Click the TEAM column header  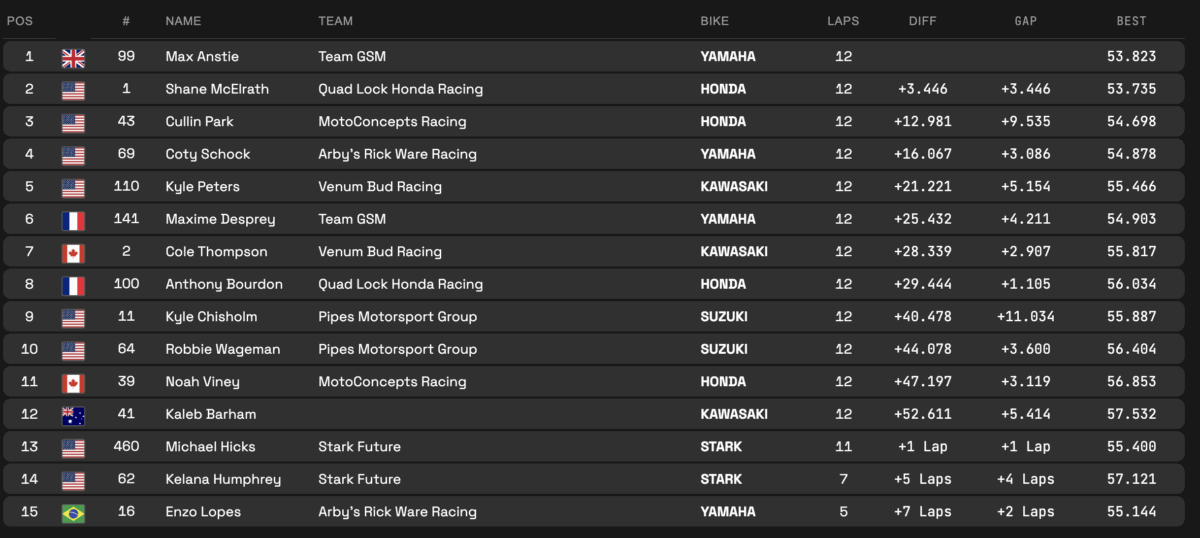(335, 21)
